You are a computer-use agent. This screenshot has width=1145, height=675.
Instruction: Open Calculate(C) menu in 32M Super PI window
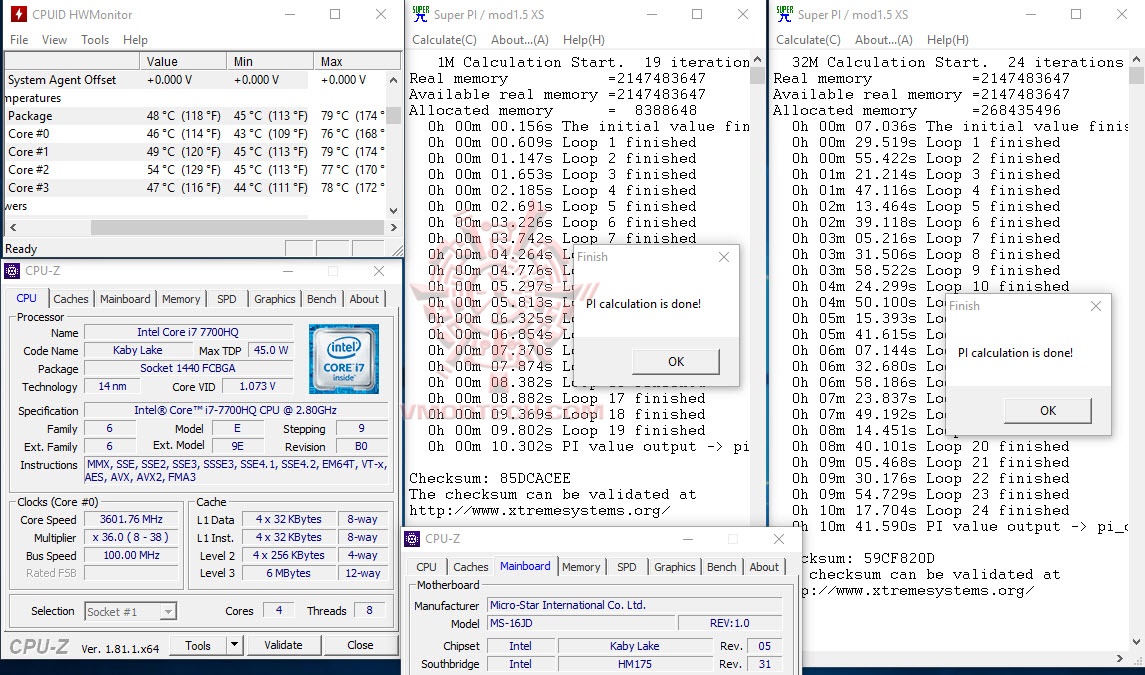pyautogui.click(x=808, y=39)
